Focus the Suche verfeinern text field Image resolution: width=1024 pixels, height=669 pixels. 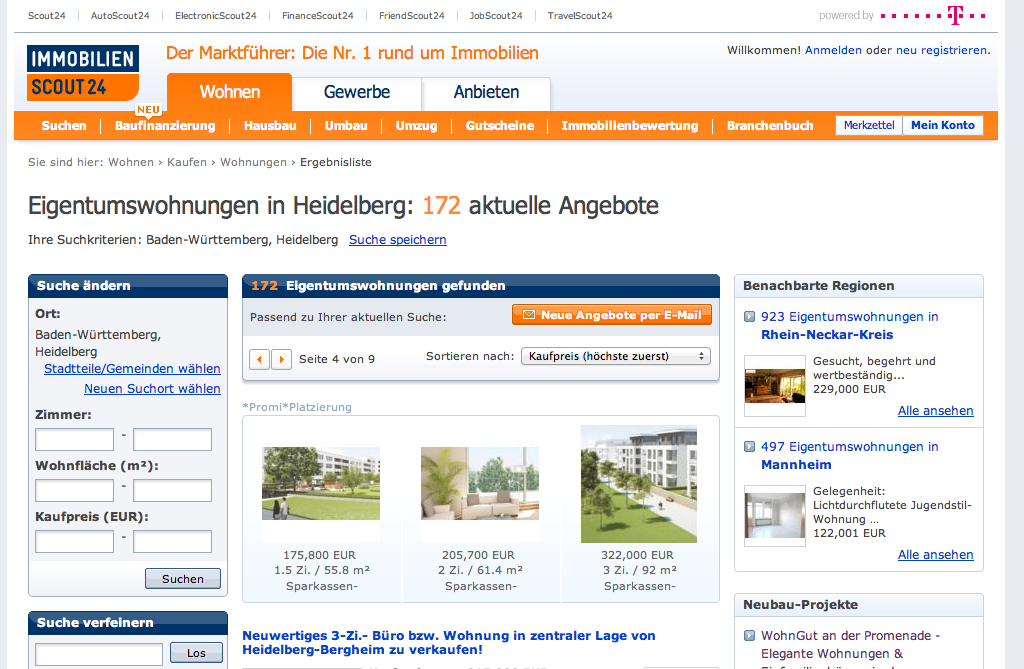tap(99, 653)
